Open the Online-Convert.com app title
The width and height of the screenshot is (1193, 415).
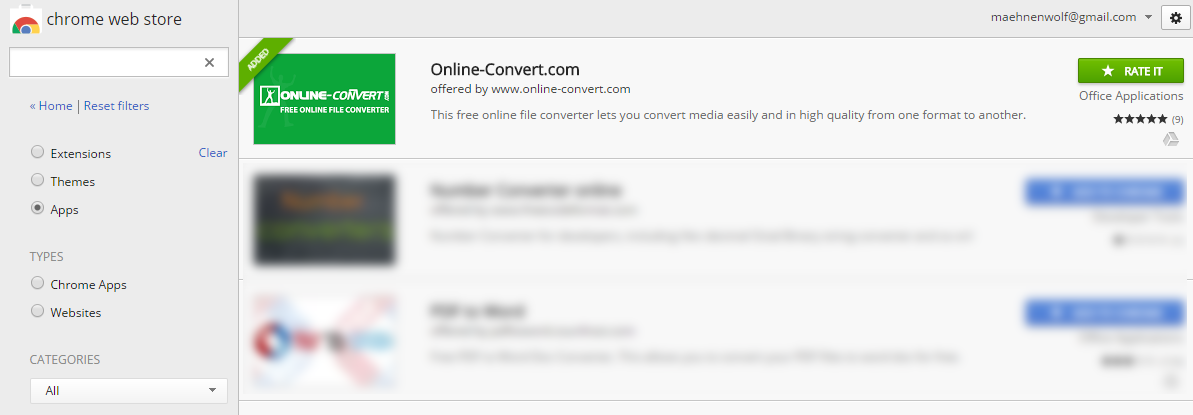point(505,69)
